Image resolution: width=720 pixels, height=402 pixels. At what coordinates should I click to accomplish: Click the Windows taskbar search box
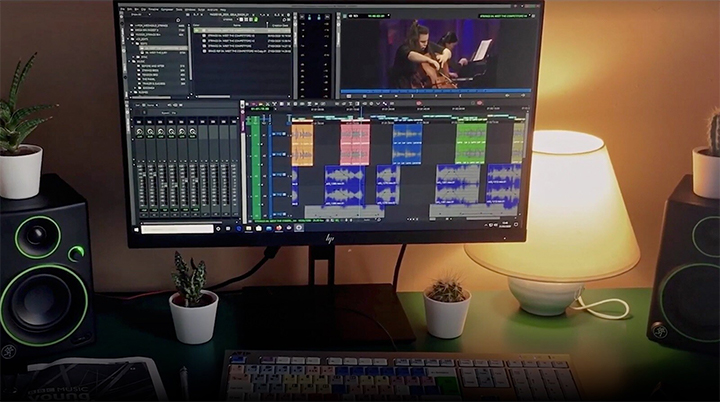[x=177, y=229]
